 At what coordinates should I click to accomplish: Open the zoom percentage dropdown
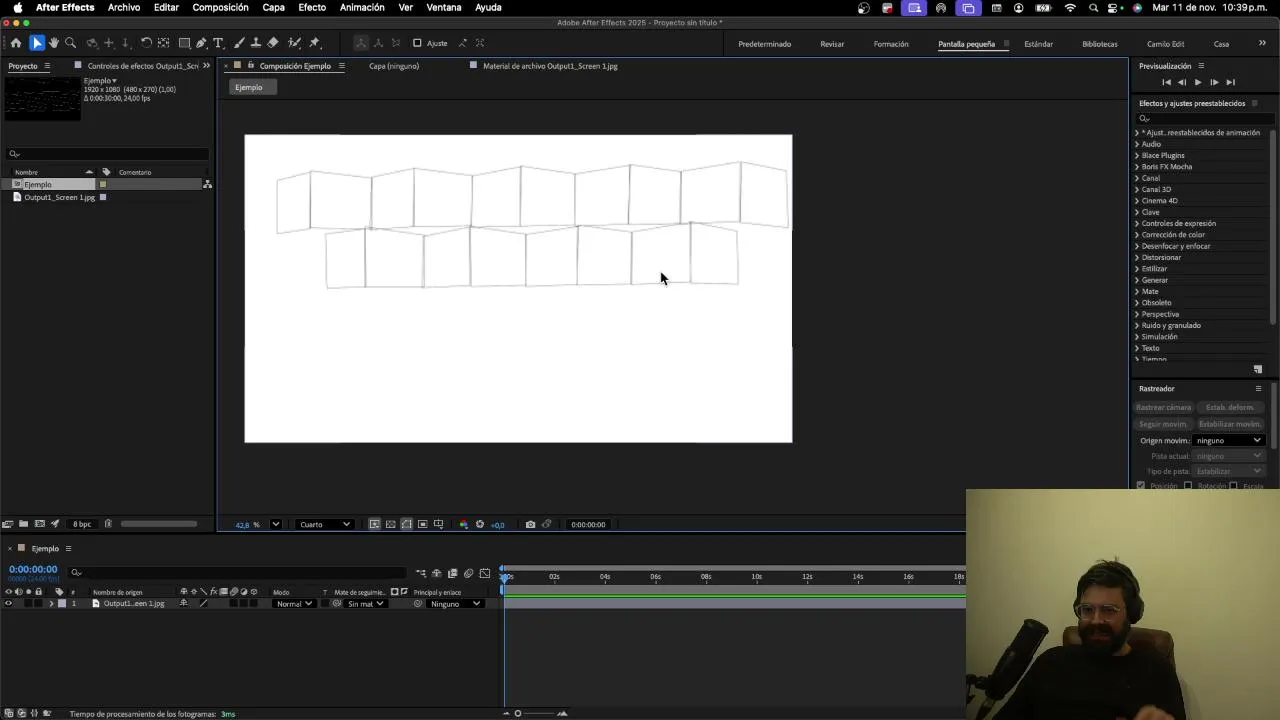(x=276, y=524)
